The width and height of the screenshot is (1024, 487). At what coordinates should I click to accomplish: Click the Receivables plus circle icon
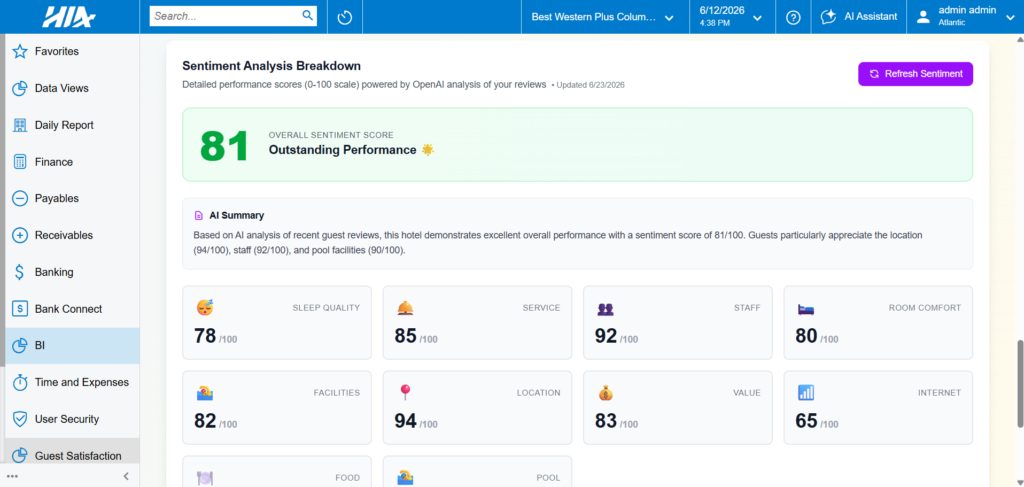[x=20, y=235]
